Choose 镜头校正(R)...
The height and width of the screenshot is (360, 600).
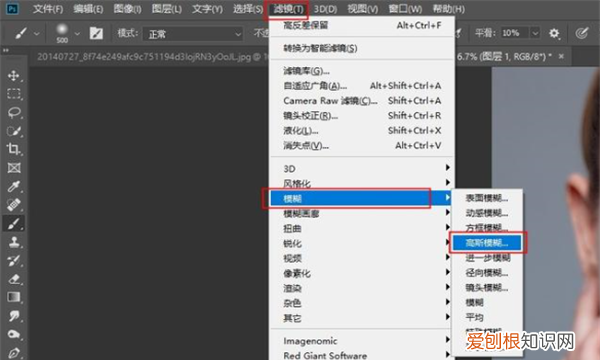362,116
